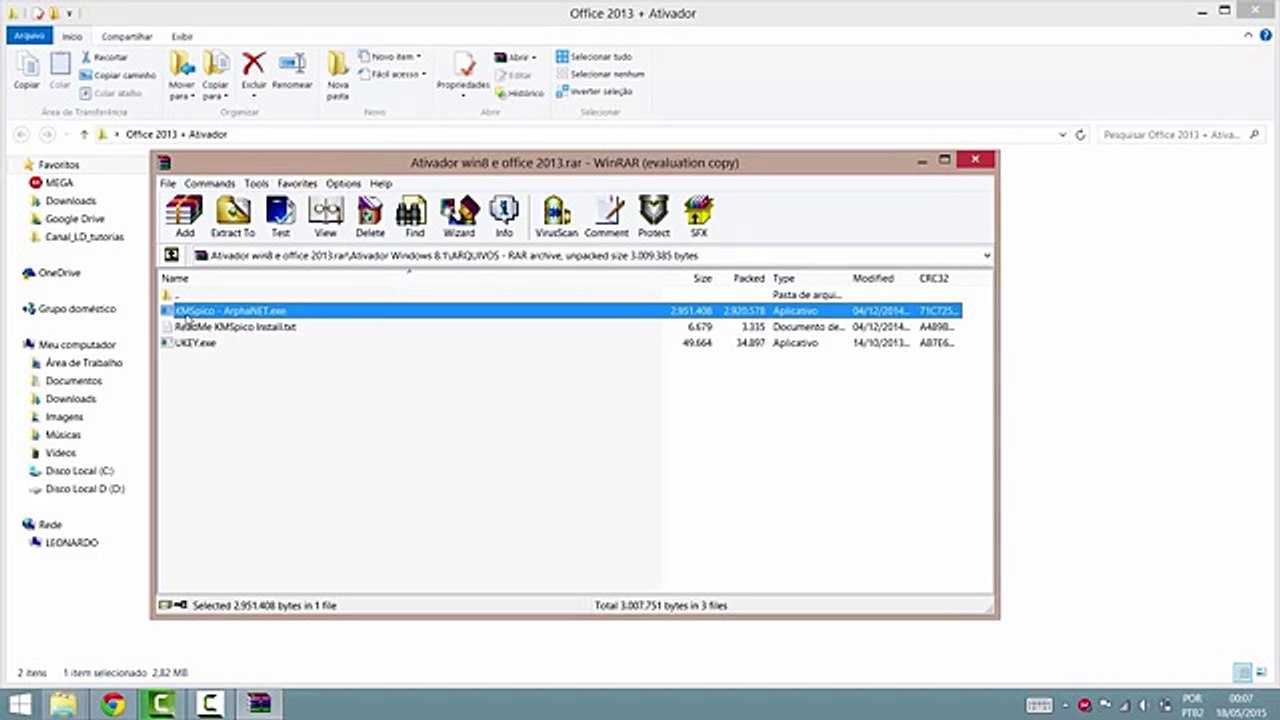
Task: Open Google Chrome from the taskbar
Action: pos(113,704)
